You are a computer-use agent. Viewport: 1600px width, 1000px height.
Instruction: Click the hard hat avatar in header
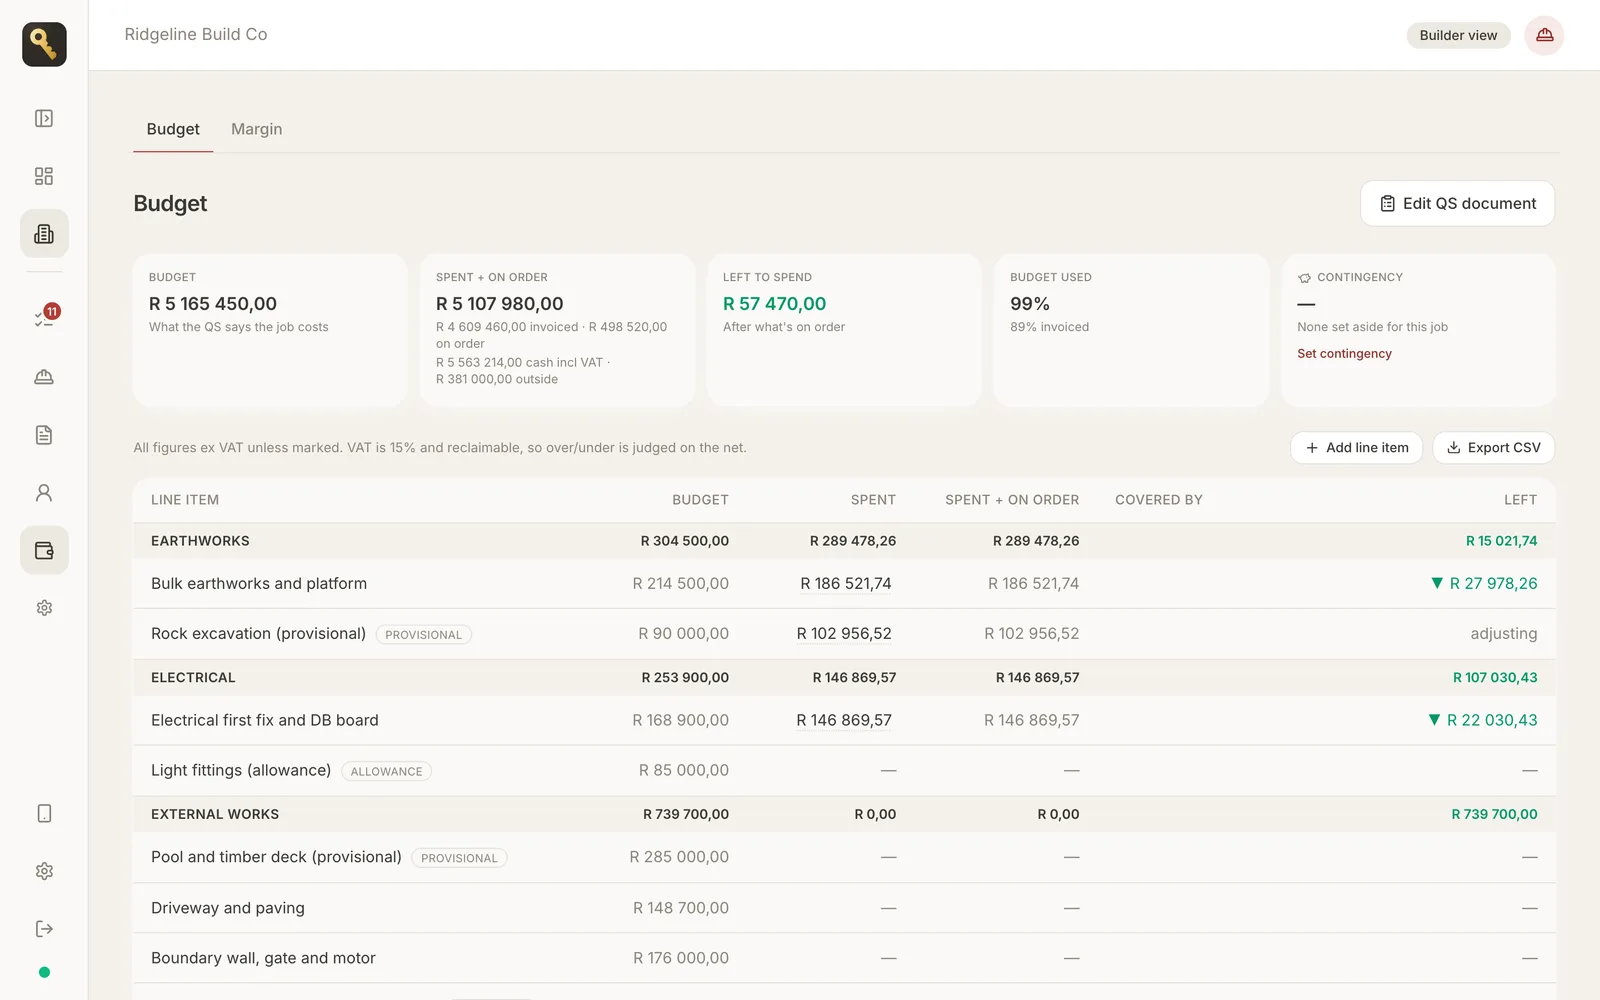click(1544, 35)
